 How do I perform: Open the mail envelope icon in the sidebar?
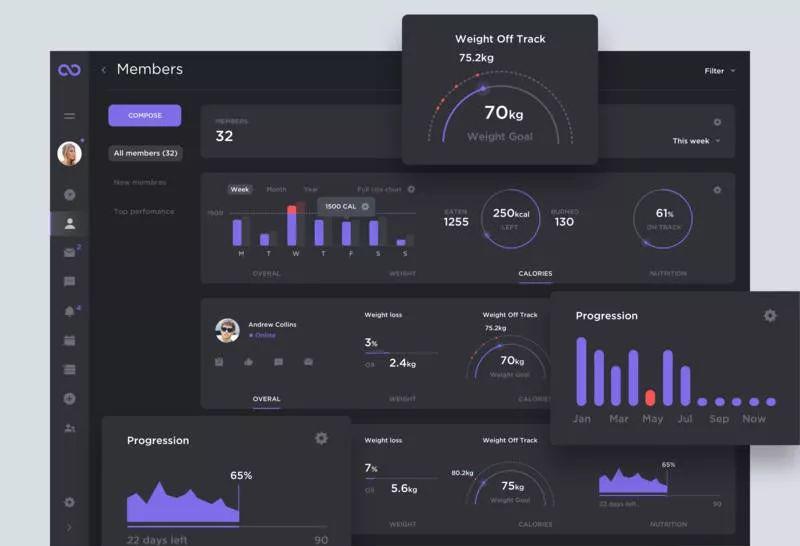[x=69, y=253]
